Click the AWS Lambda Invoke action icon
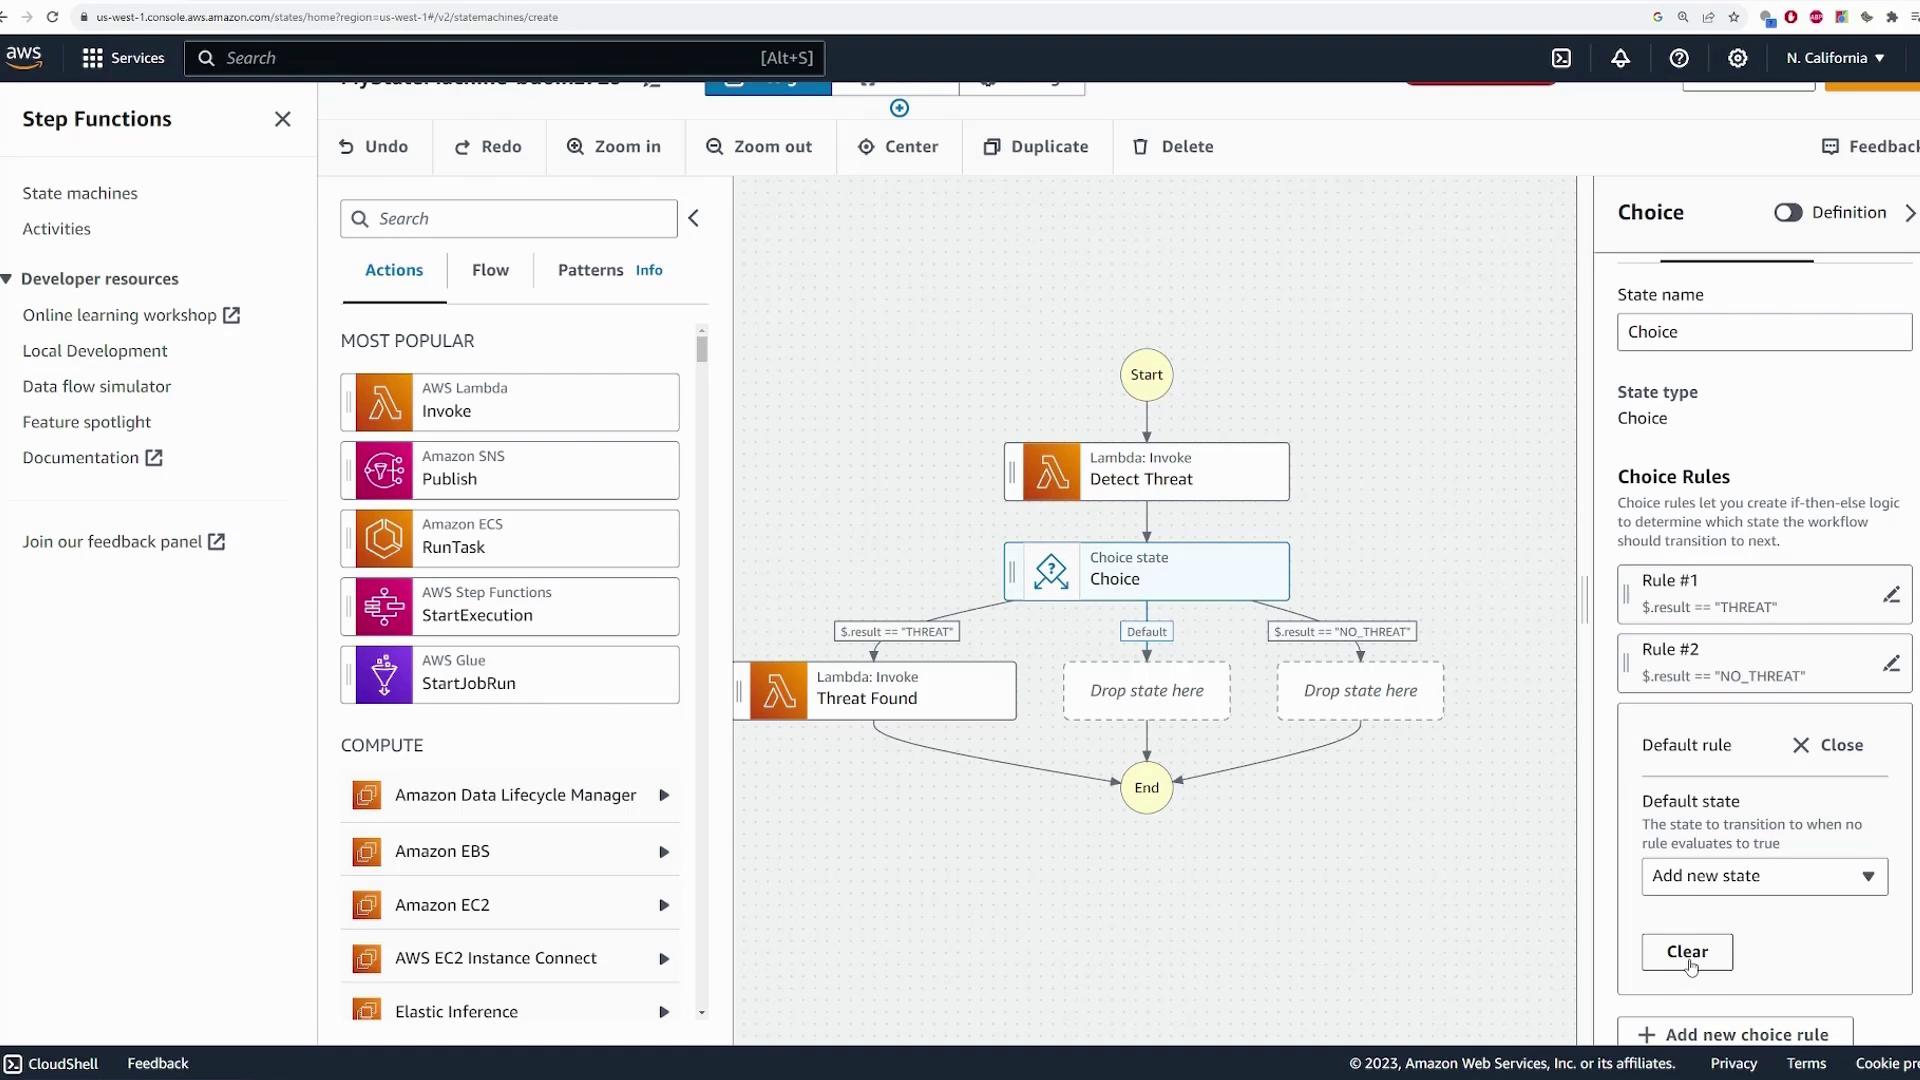Screen dimensions: 1920x1080 tap(384, 402)
